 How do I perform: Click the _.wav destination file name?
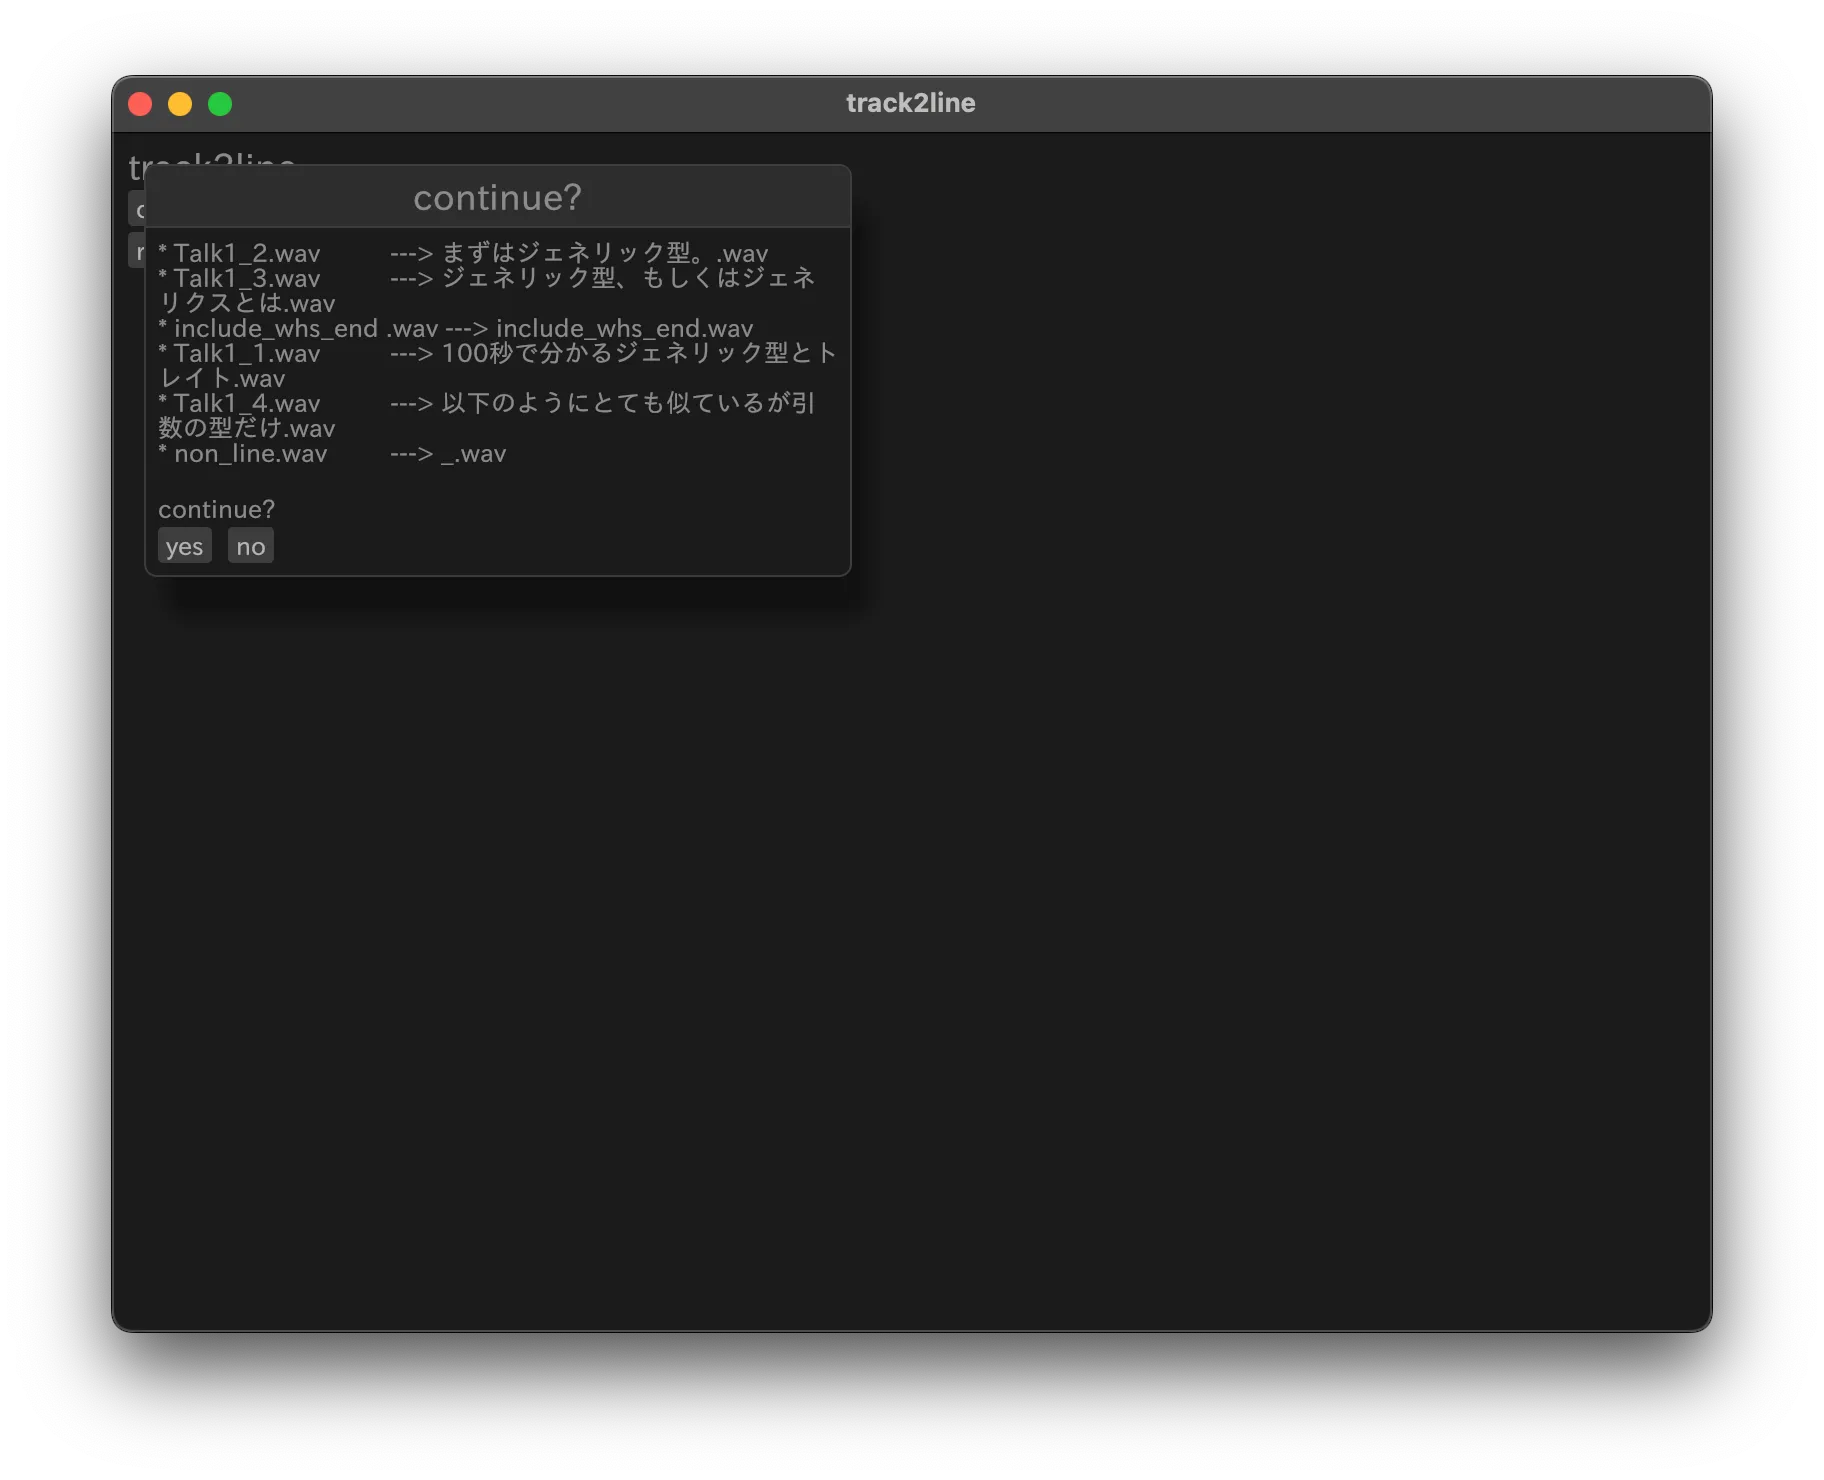coord(473,453)
